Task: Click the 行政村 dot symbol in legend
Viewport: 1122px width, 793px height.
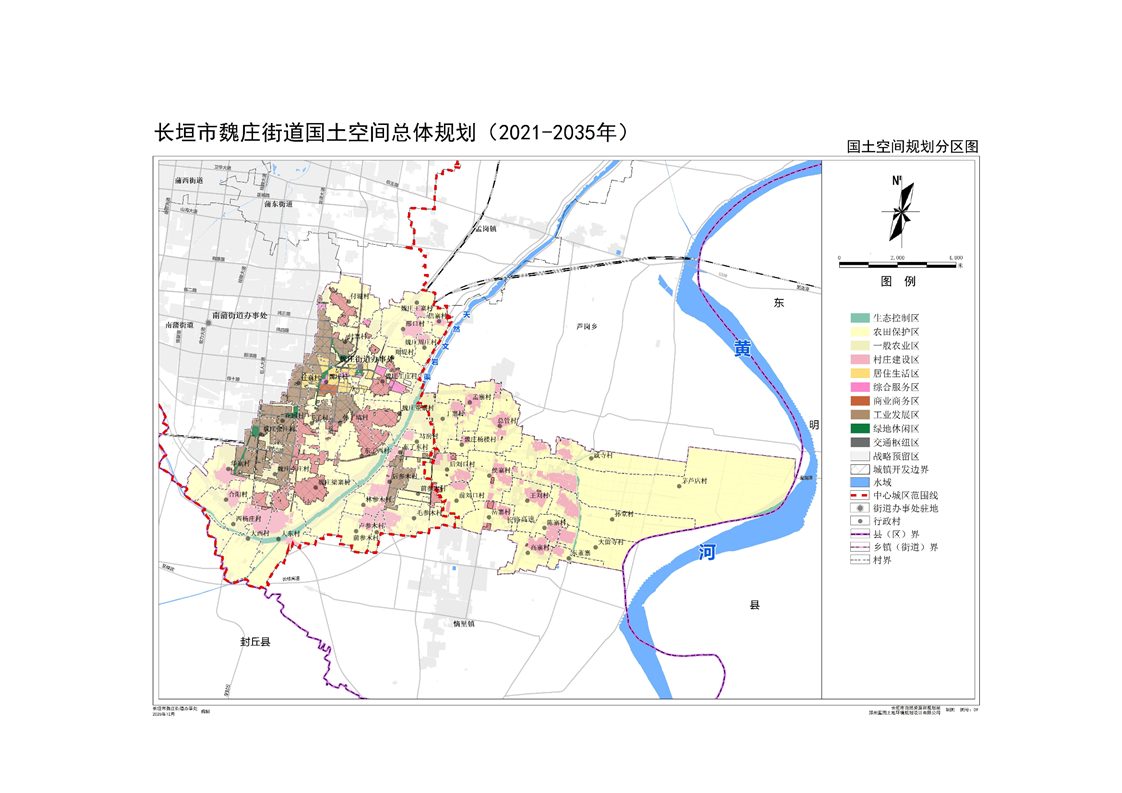Action: [857, 521]
